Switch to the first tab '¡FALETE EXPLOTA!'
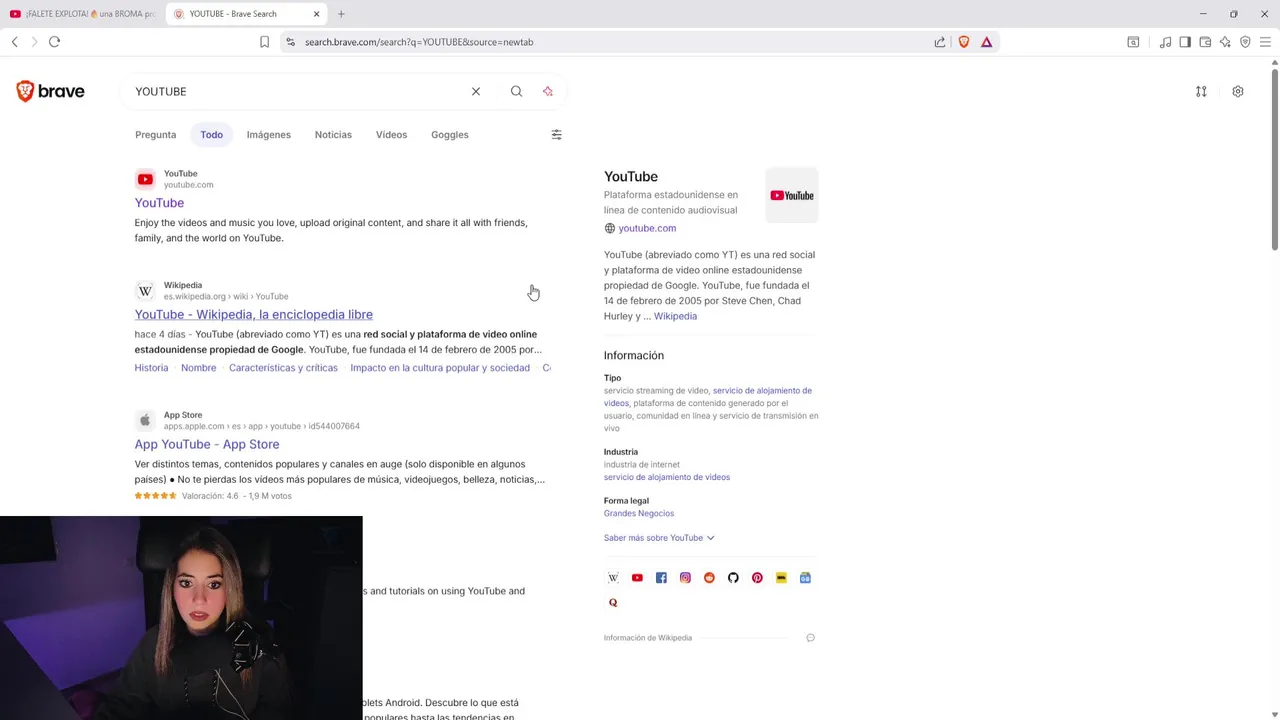The height and width of the screenshot is (720, 1280). (x=82, y=14)
